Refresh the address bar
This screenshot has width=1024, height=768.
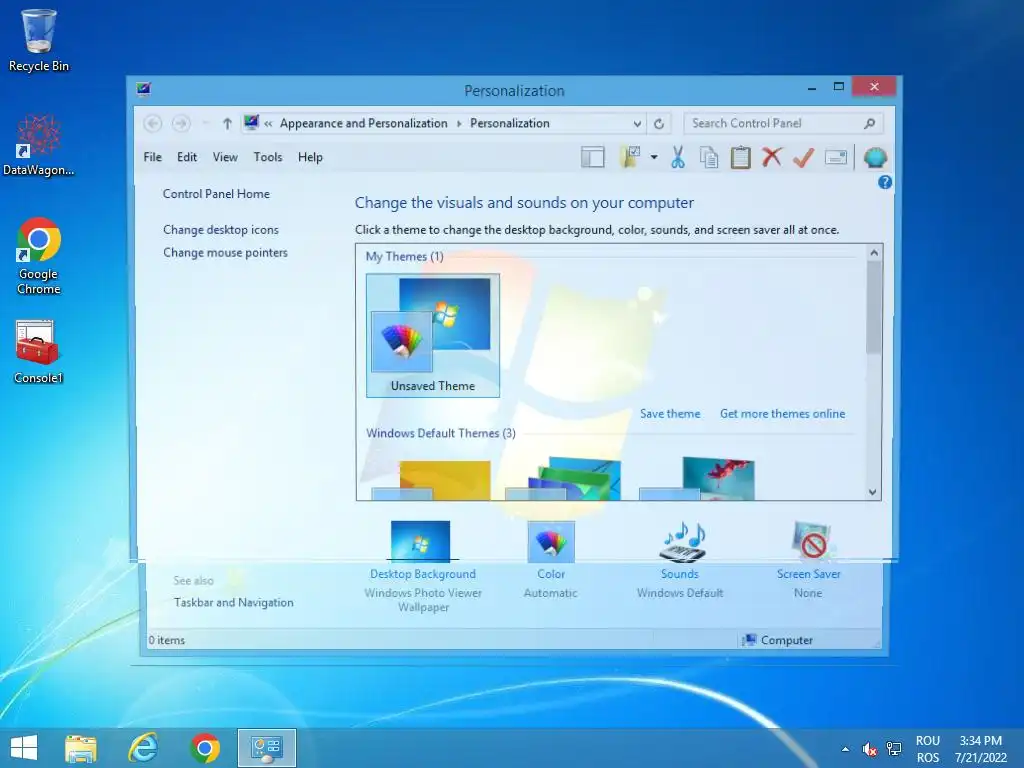pyautogui.click(x=659, y=123)
